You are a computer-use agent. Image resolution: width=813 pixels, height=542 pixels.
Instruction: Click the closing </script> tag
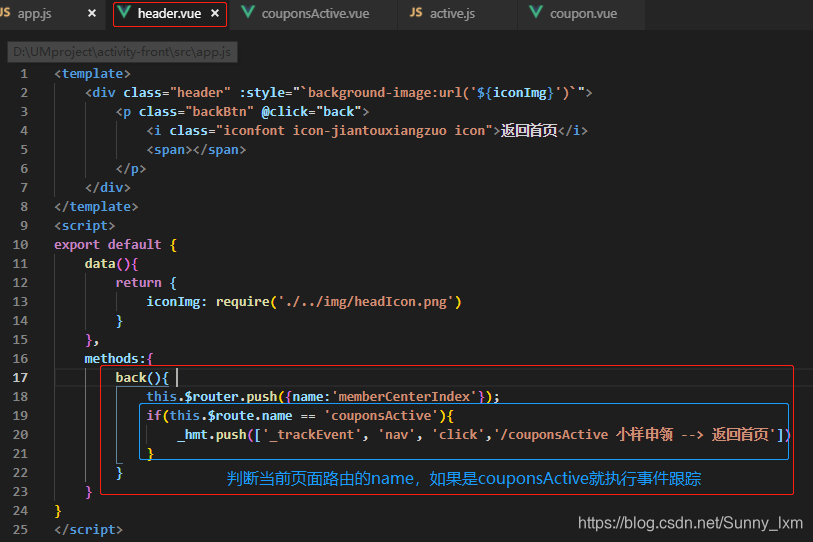click(89, 530)
